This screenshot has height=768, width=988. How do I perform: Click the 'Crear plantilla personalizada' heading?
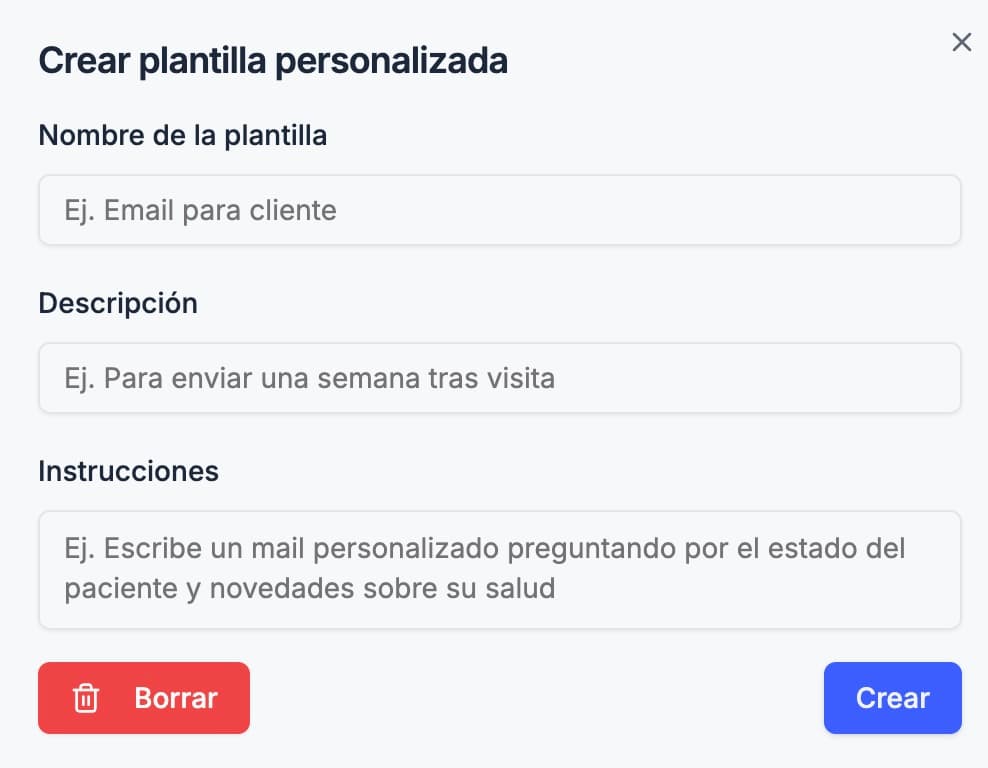click(272, 61)
